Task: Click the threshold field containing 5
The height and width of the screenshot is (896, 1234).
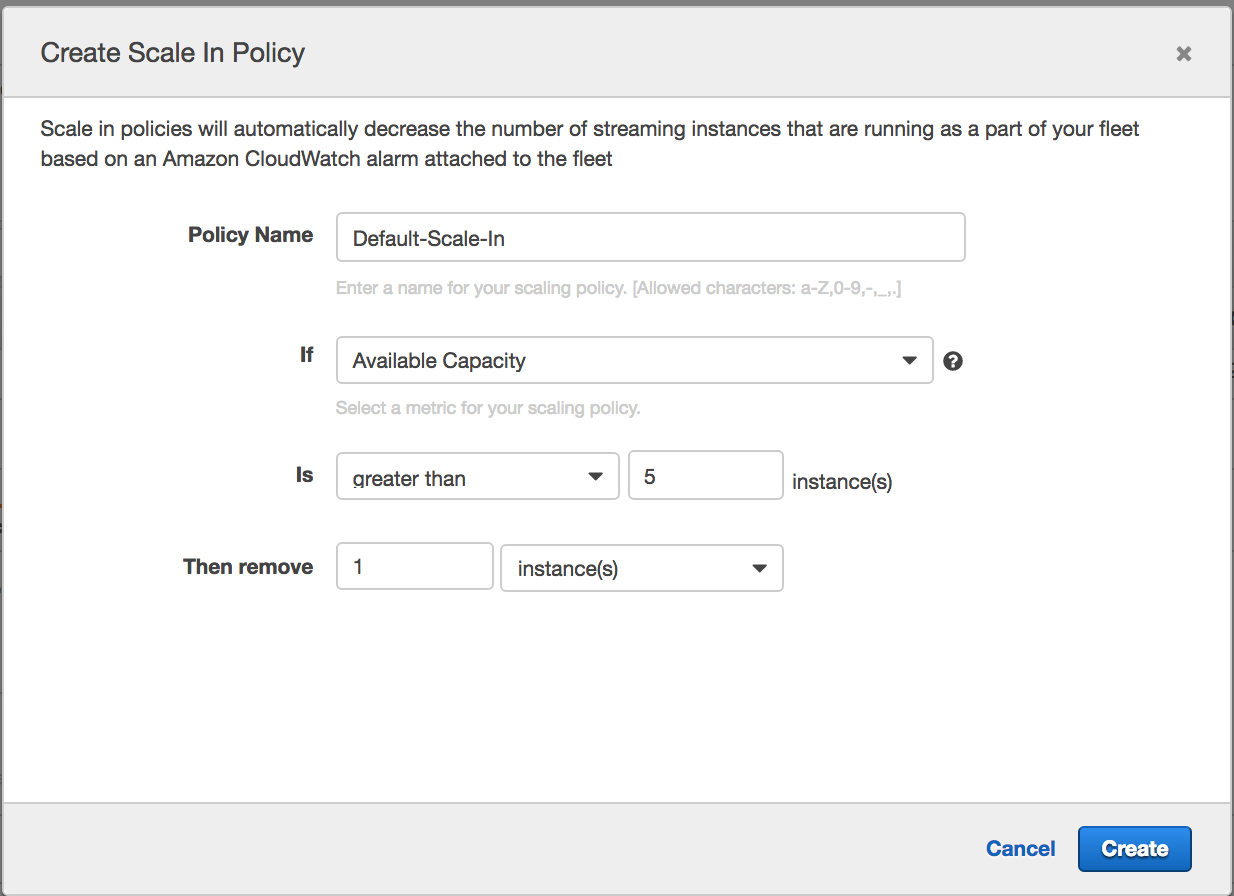Action: coord(705,476)
